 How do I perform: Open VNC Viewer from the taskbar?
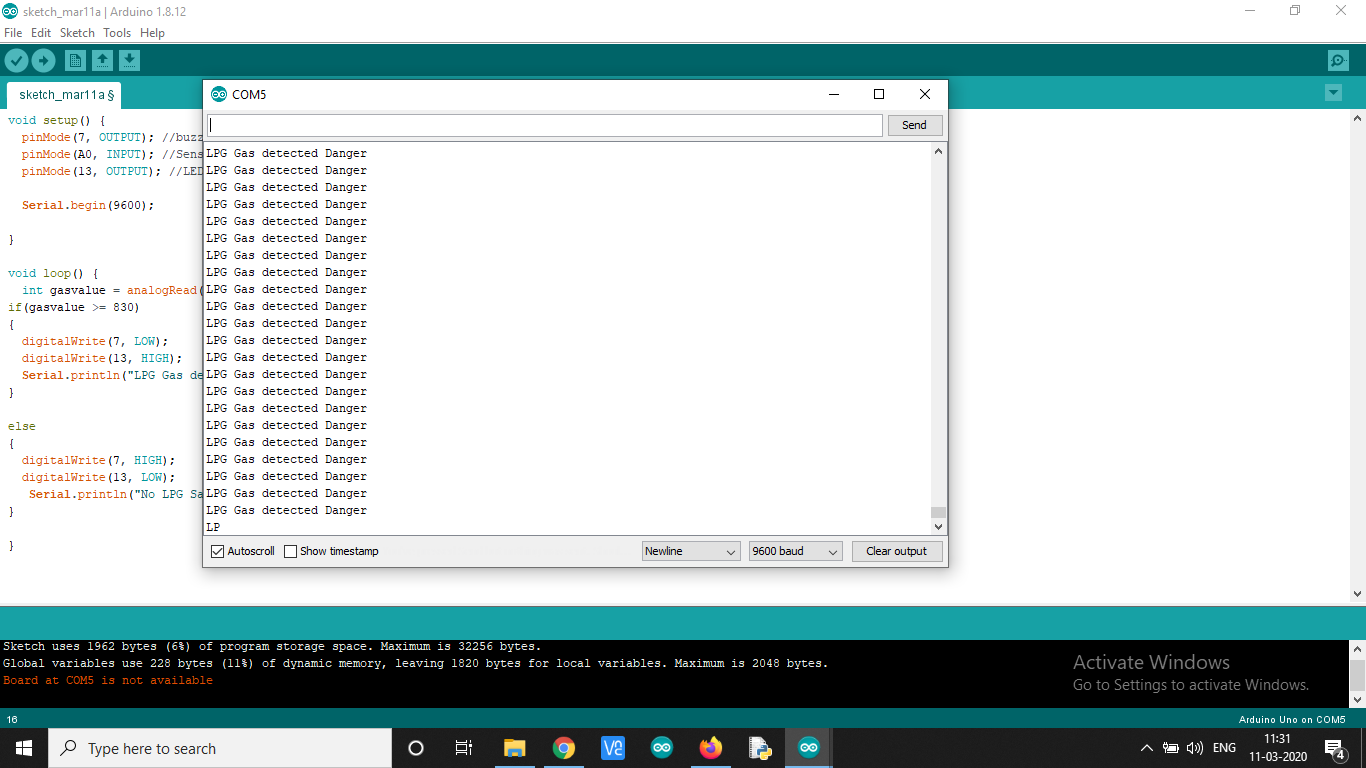[613, 748]
